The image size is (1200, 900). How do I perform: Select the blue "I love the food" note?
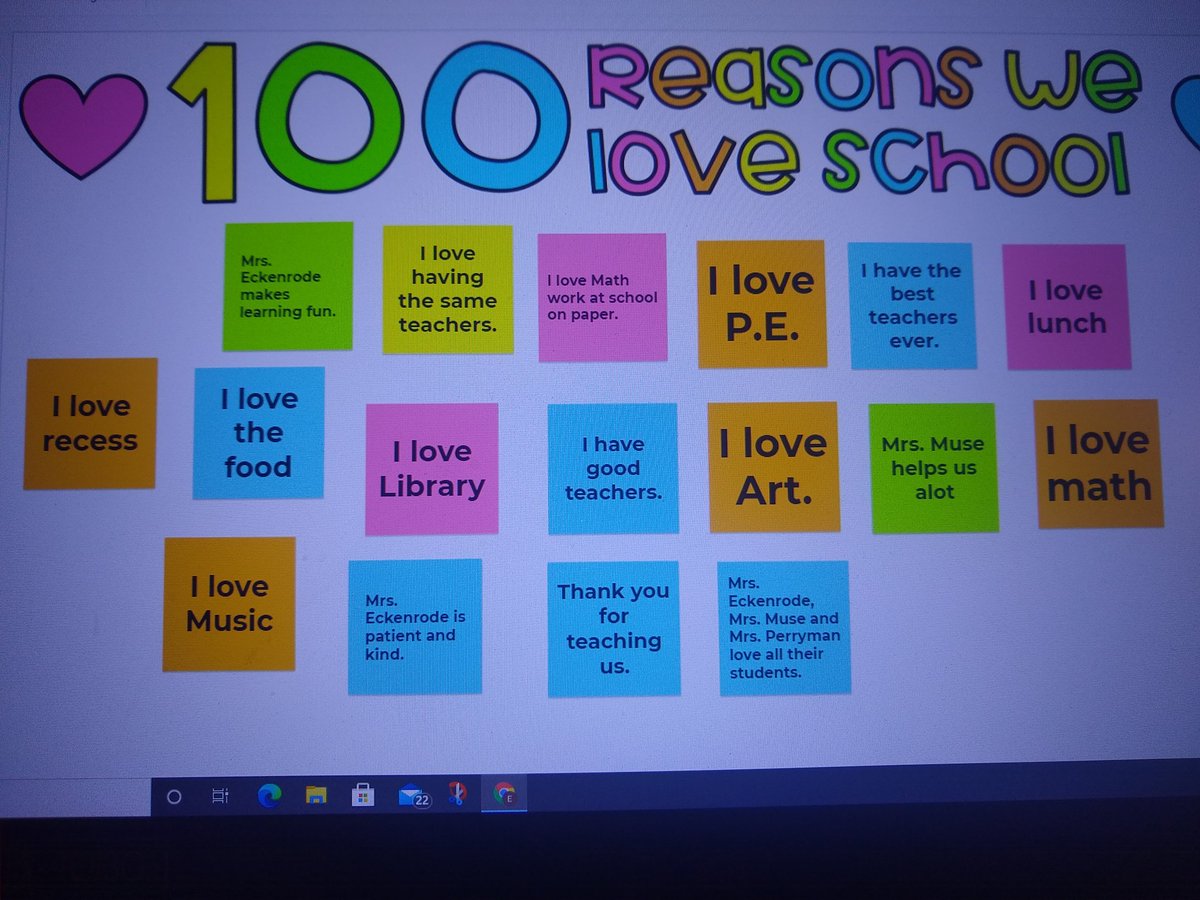coord(259,433)
